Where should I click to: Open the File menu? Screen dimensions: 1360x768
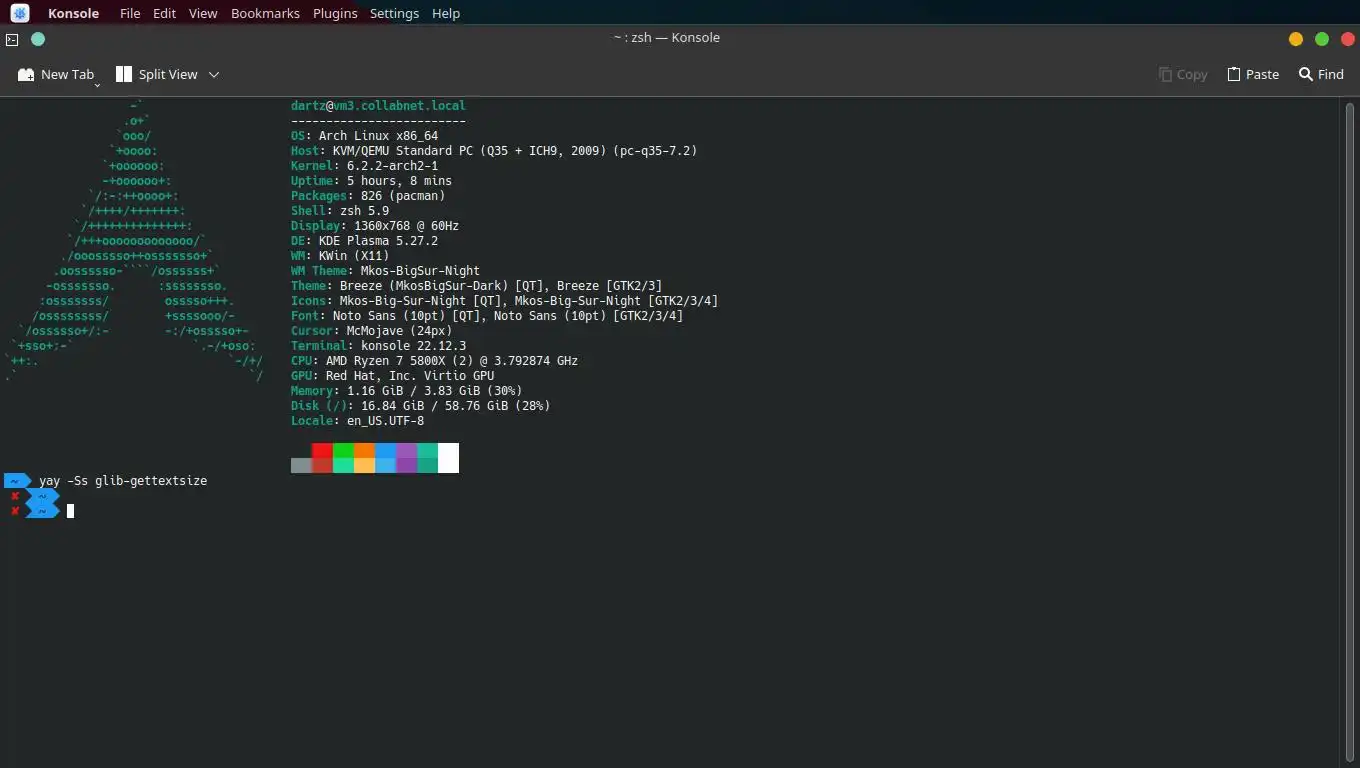click(130, 13)
